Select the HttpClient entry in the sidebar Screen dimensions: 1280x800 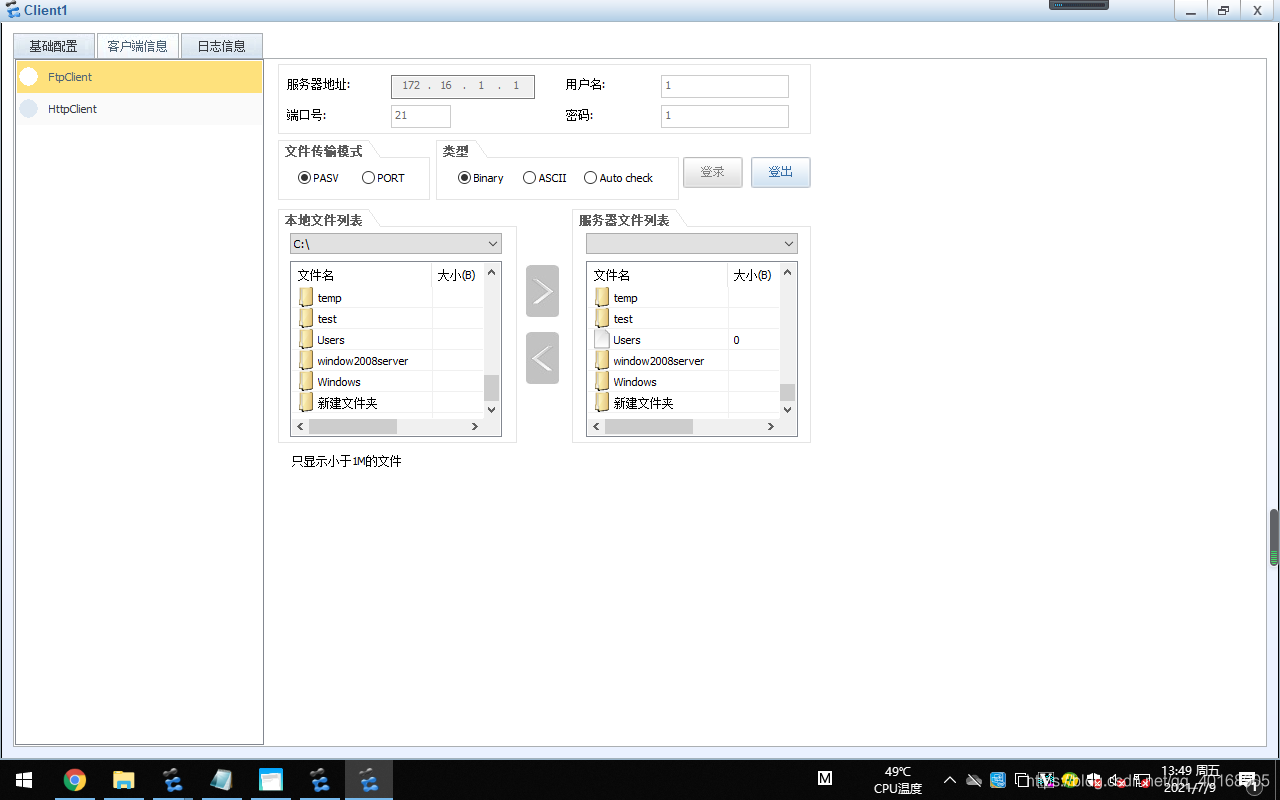click(x=139, y=109)
